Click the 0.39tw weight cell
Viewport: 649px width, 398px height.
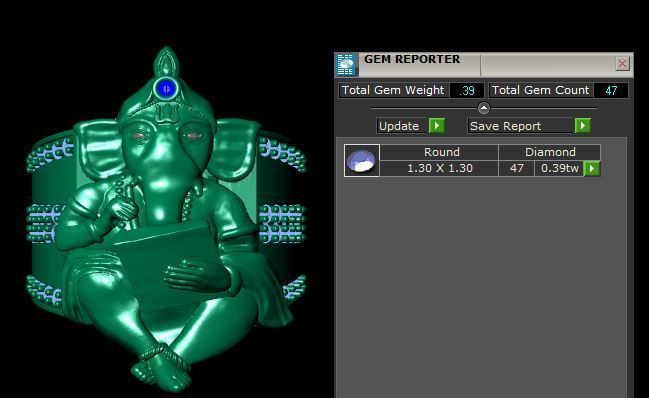click(x=559, y=168)
